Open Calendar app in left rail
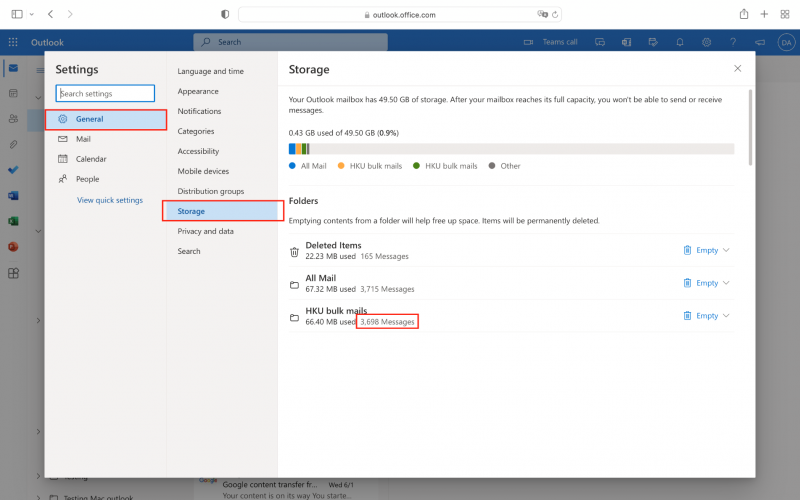Screen dimensions: 800x500 (x=13, y=93)
